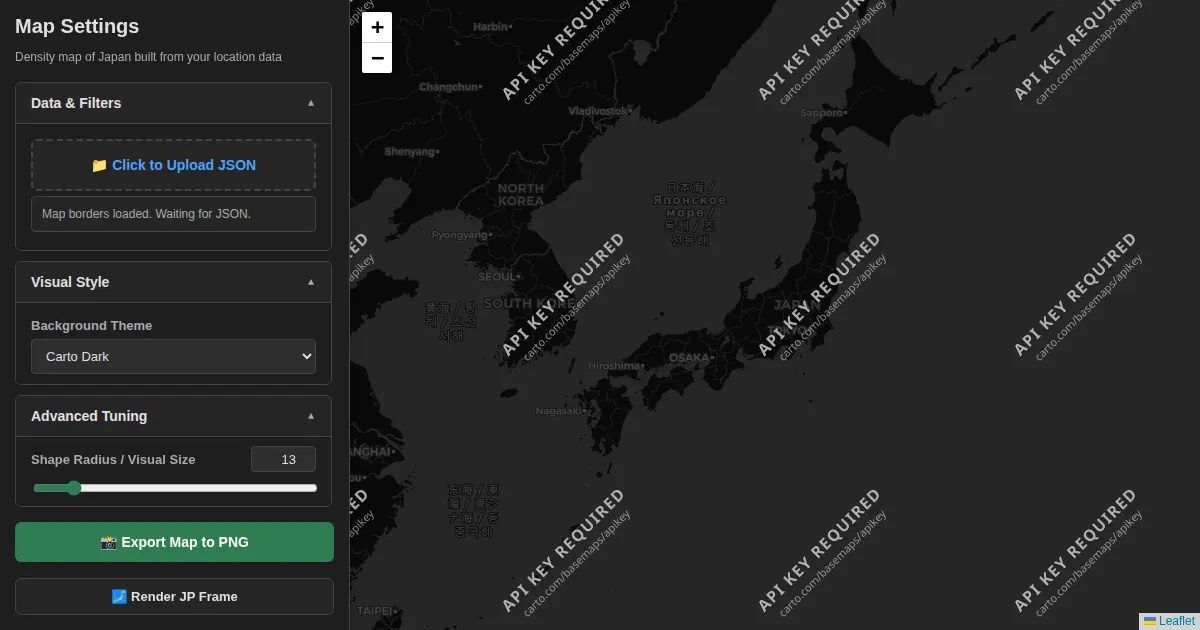The height and width of the screenshot is (630, 1200).
Task: Click the status message 'Map borders loaded'
Action: coord(146,214)
